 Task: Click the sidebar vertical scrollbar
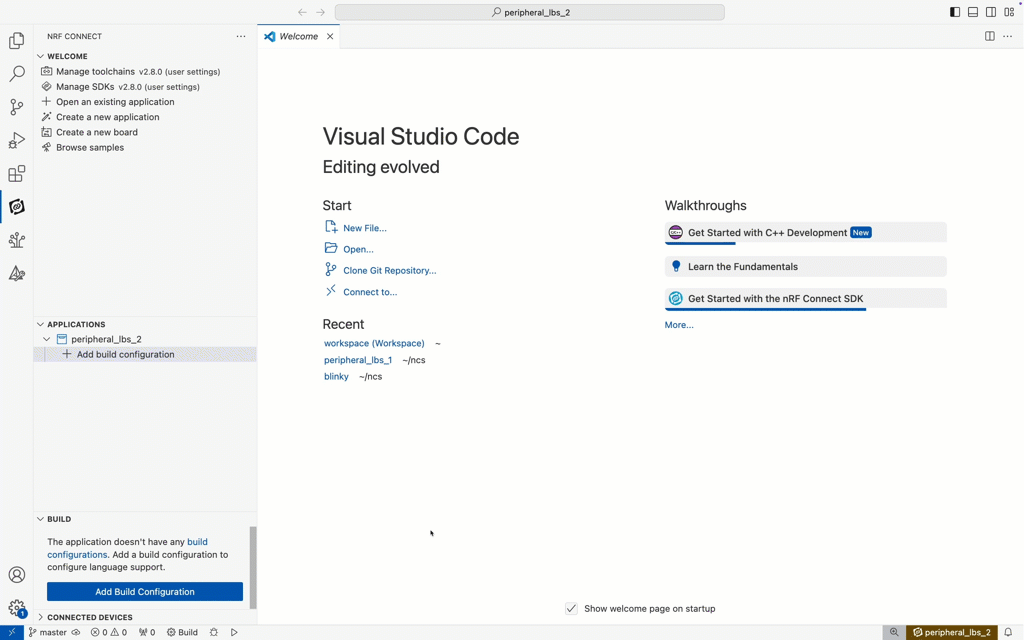click(253, 567)
